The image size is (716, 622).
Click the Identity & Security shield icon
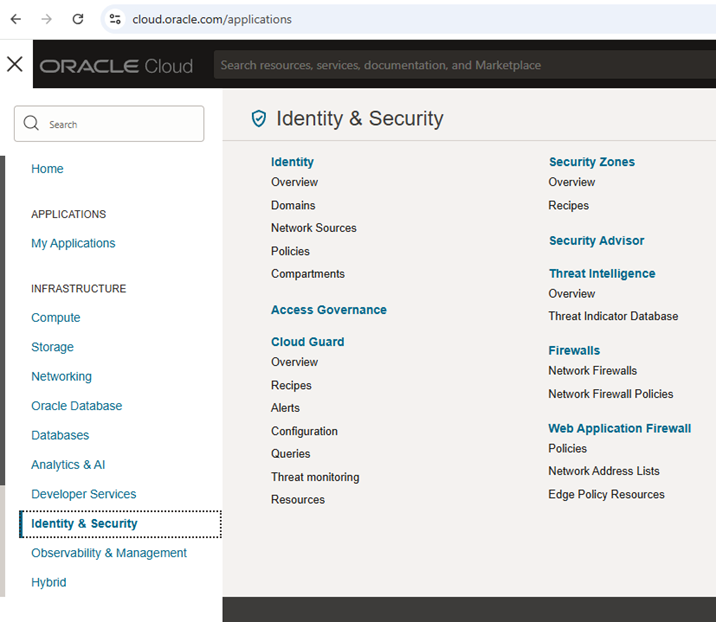258,118
